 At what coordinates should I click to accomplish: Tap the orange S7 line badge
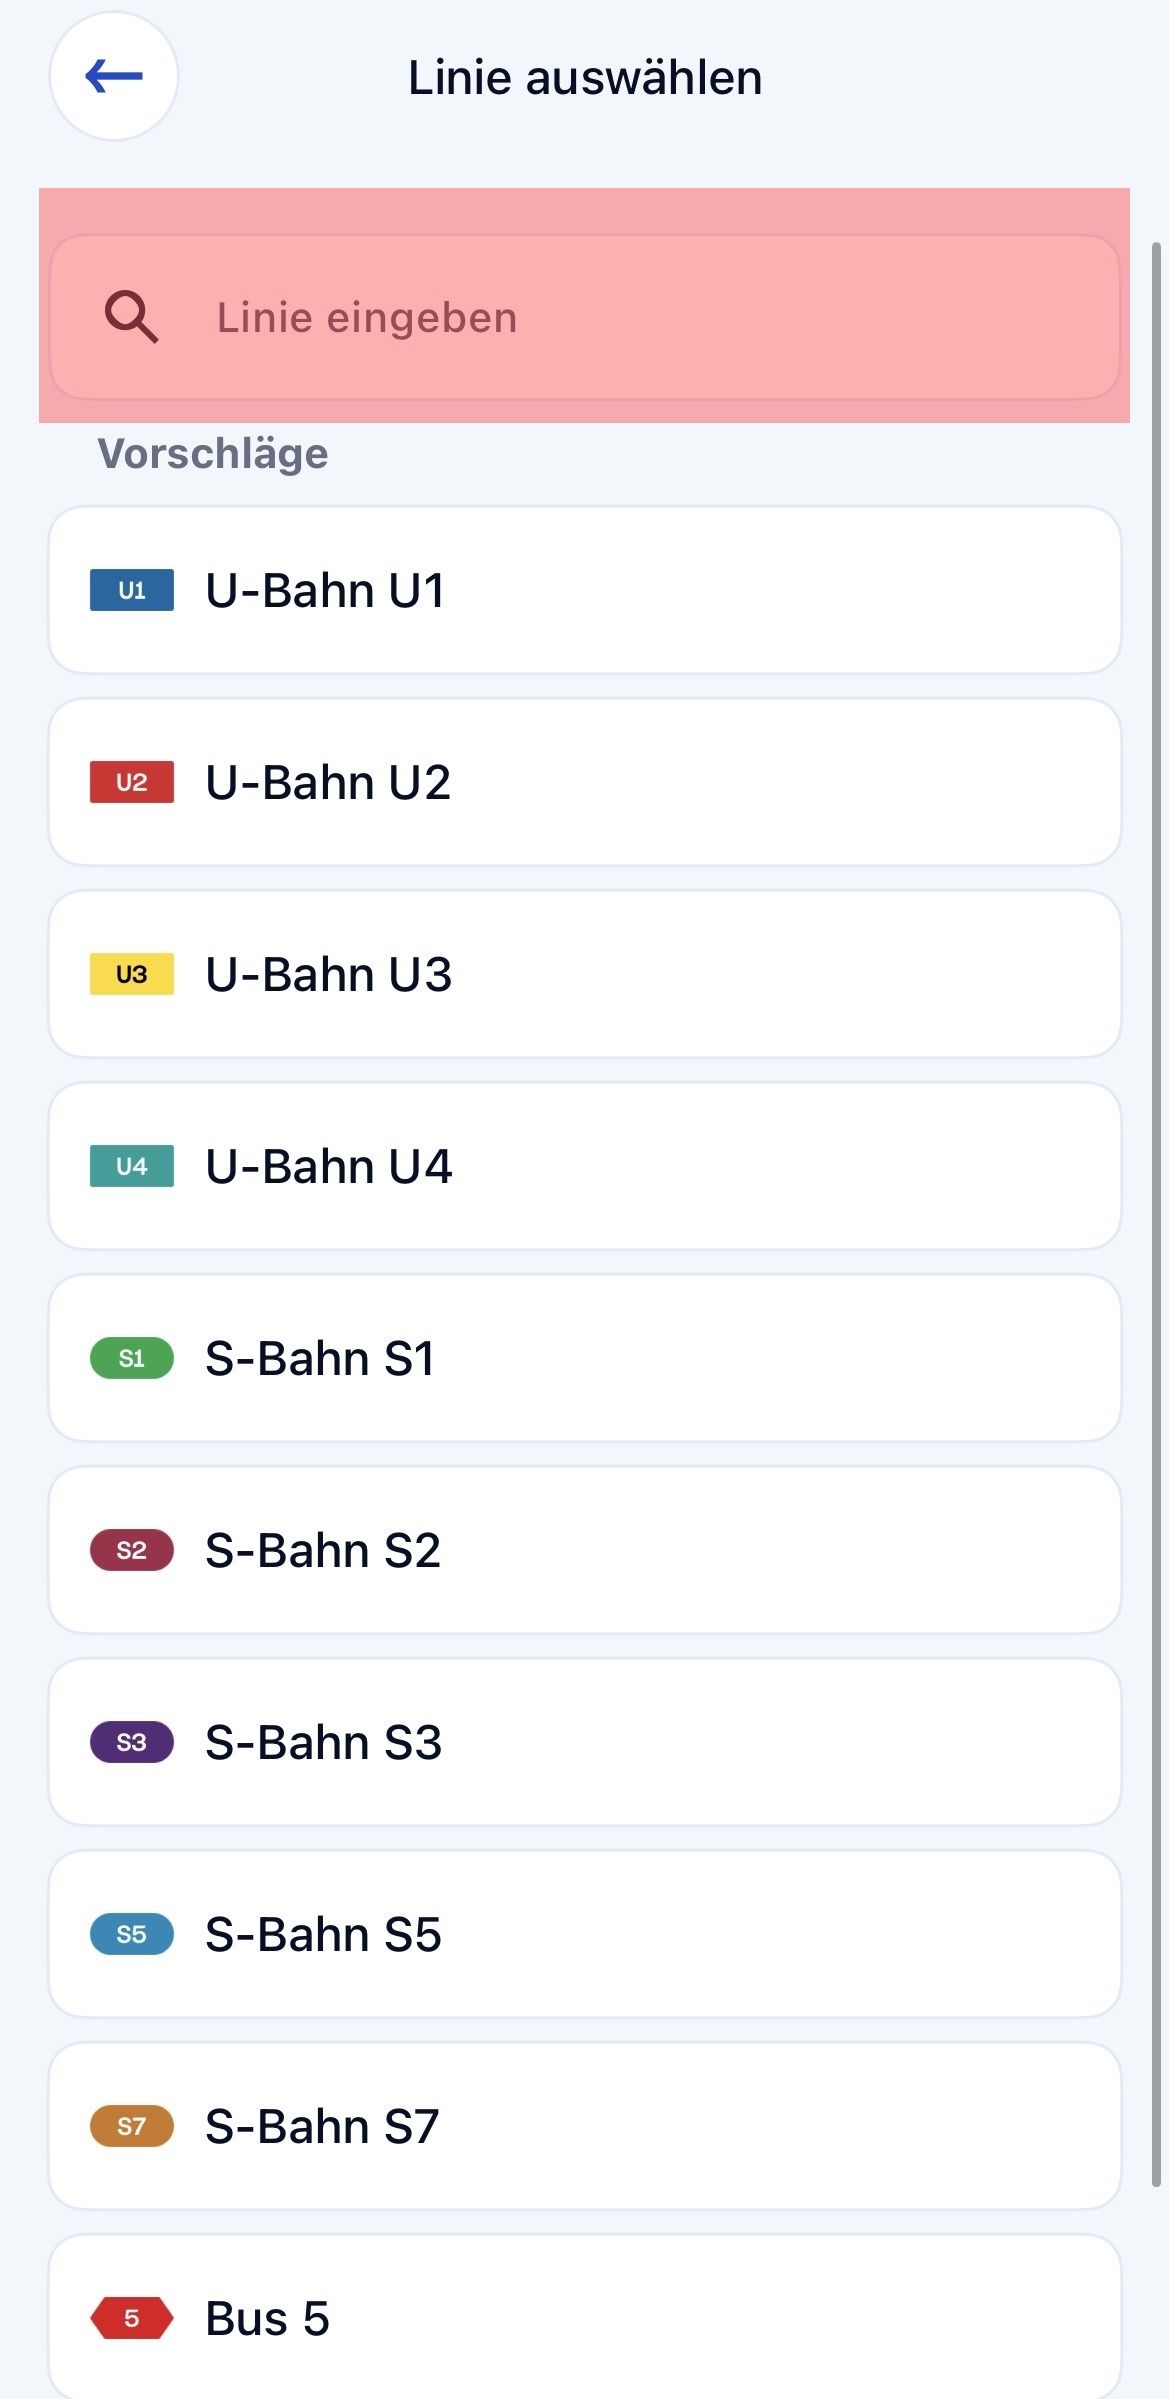tap(132, 2126)
